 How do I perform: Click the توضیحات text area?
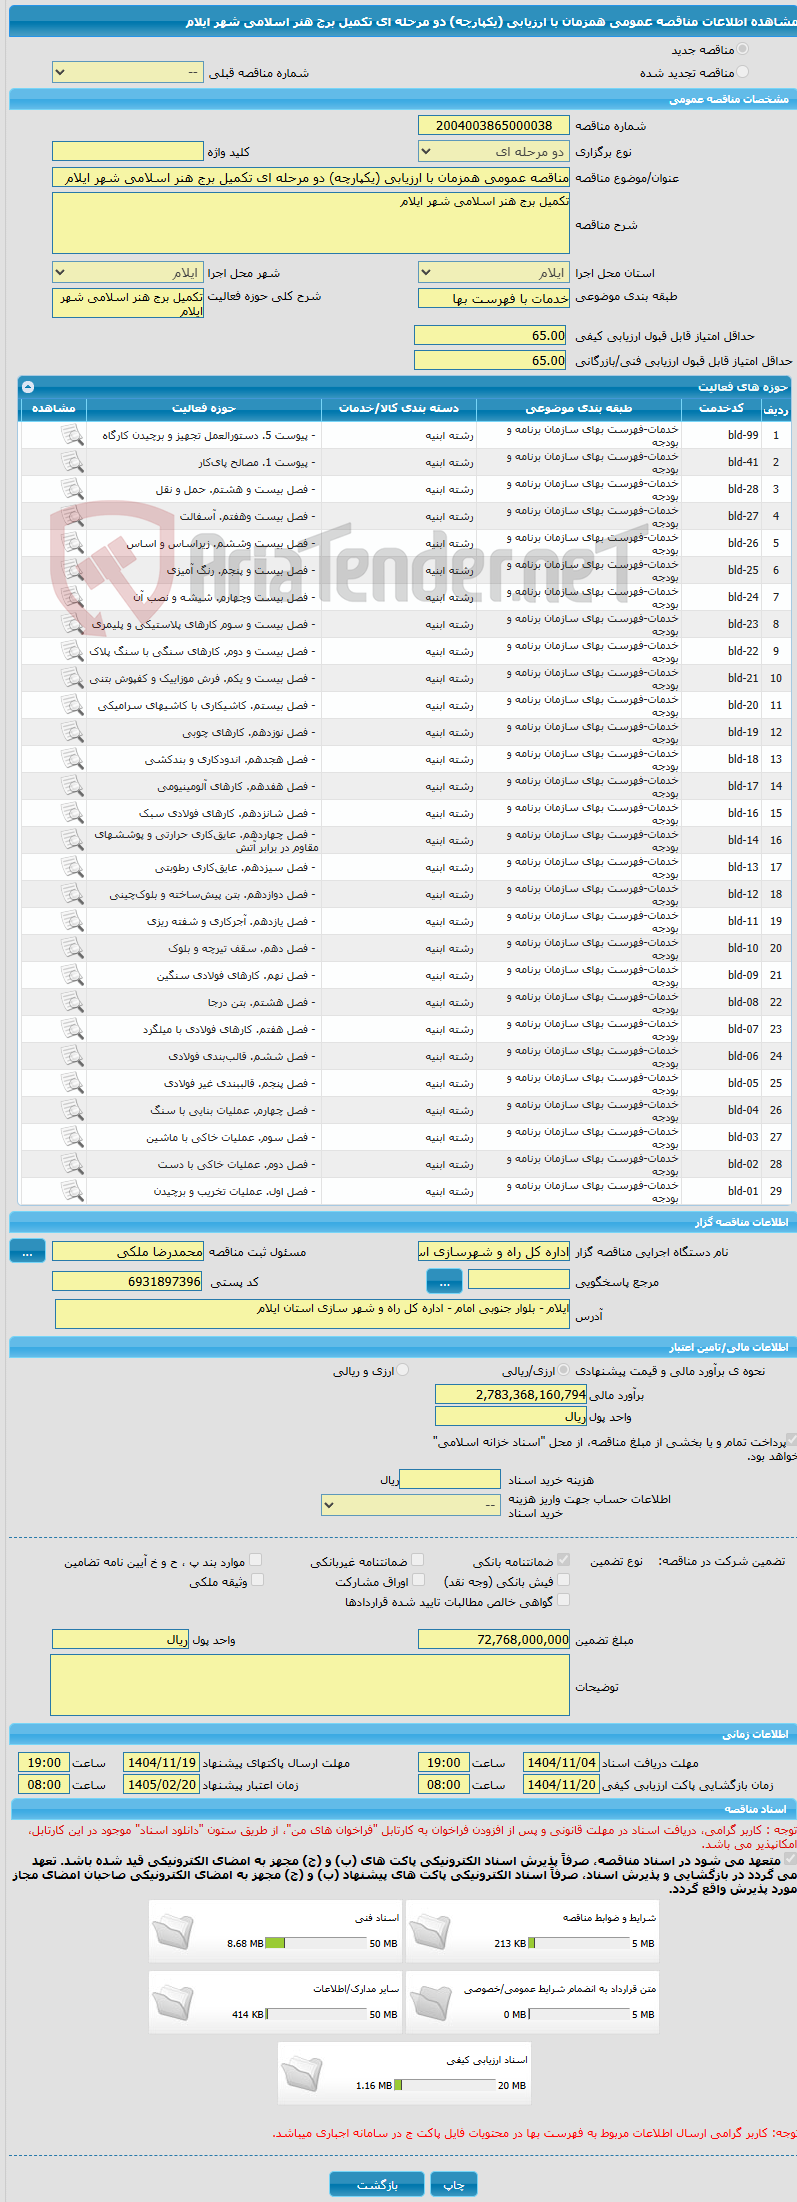click(x=310, y=1685)
